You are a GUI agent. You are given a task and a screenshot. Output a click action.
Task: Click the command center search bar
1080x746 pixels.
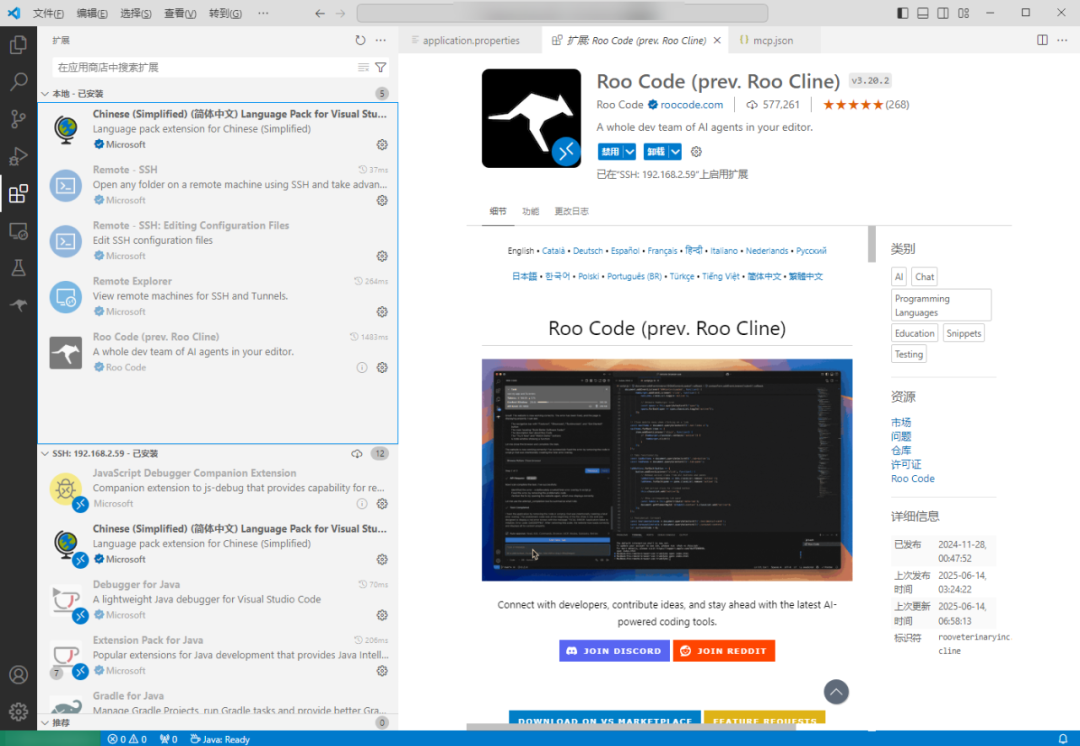tap(562, 13)
